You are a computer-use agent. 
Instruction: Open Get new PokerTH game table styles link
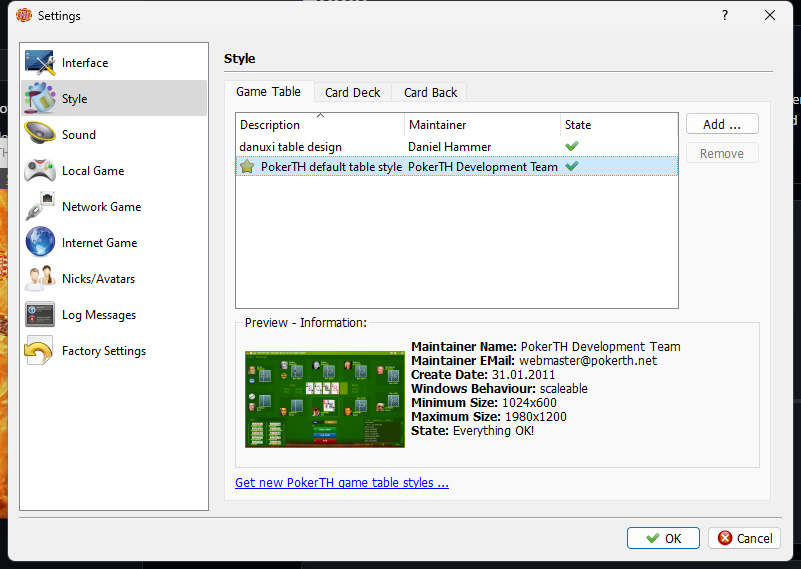pos(342,482)
